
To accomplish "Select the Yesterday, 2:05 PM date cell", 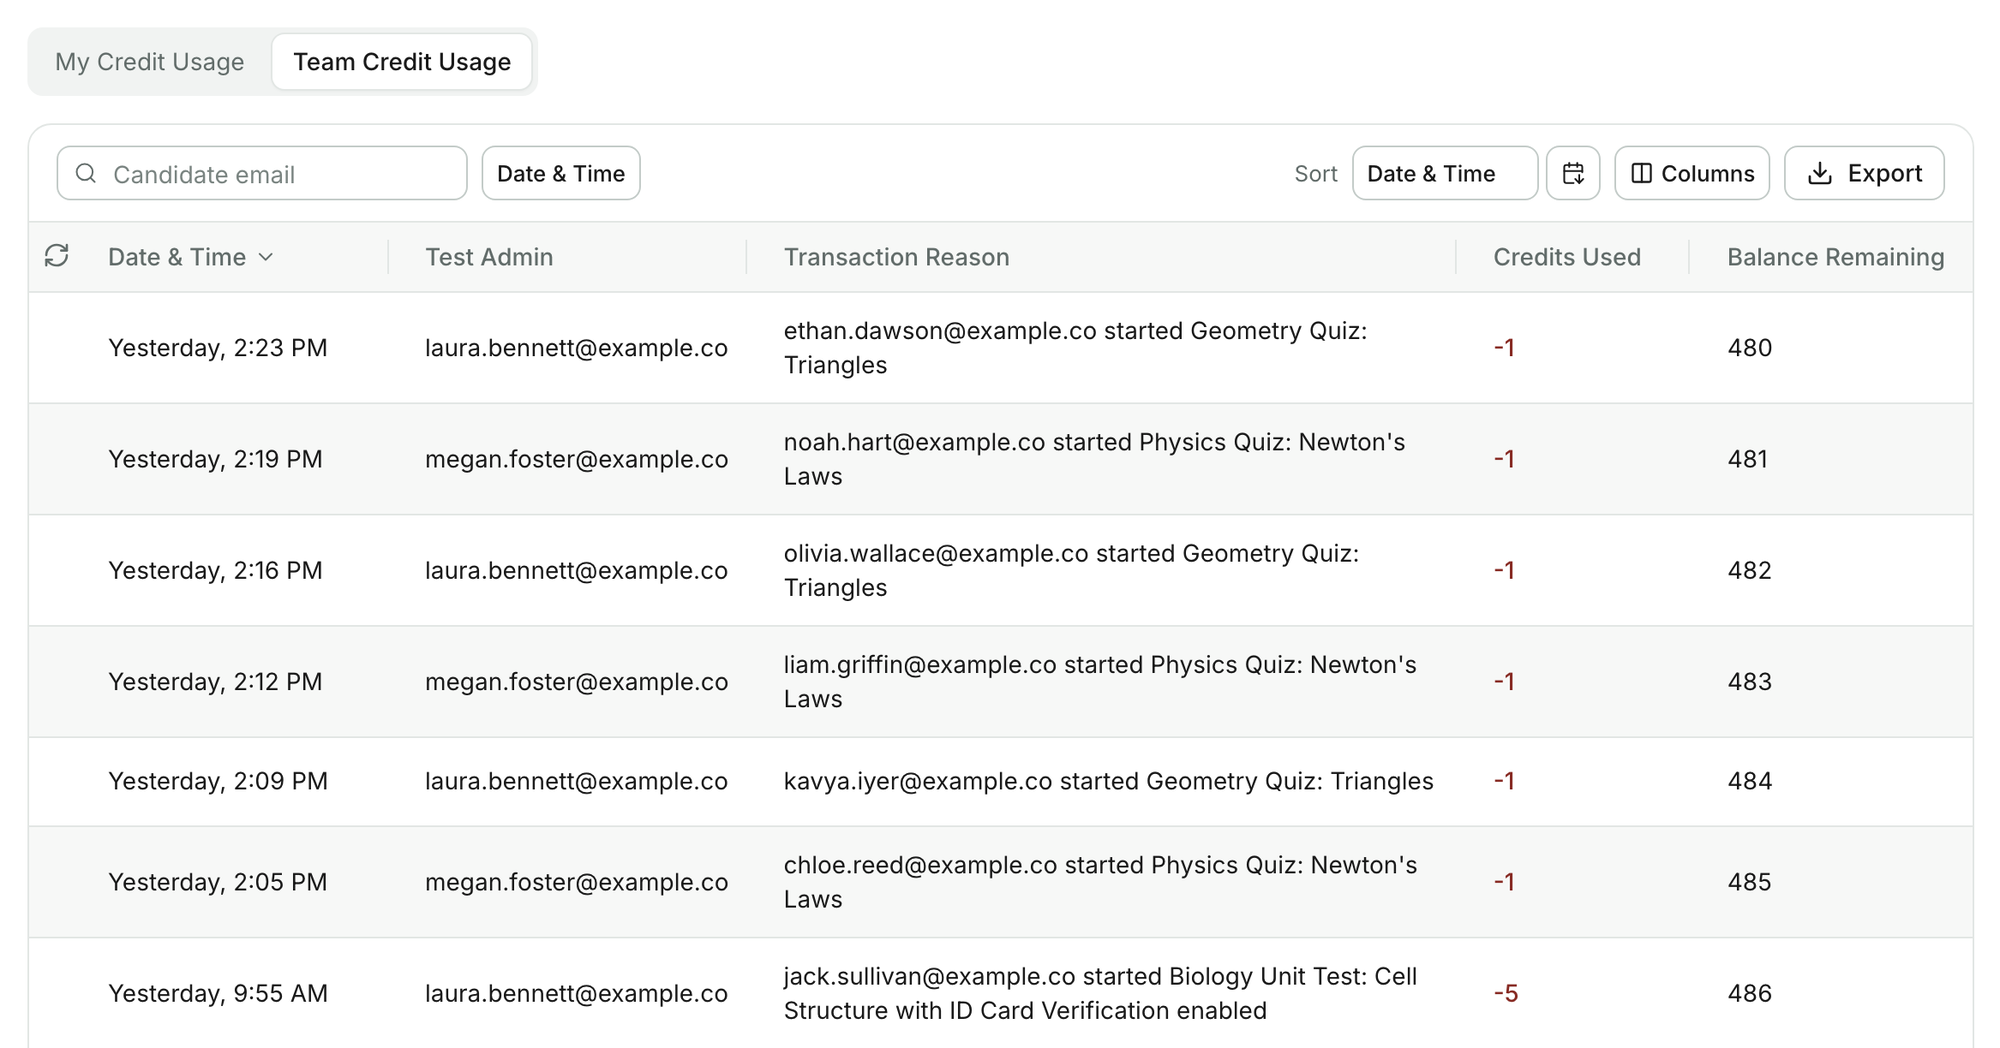I will (218, 882).
